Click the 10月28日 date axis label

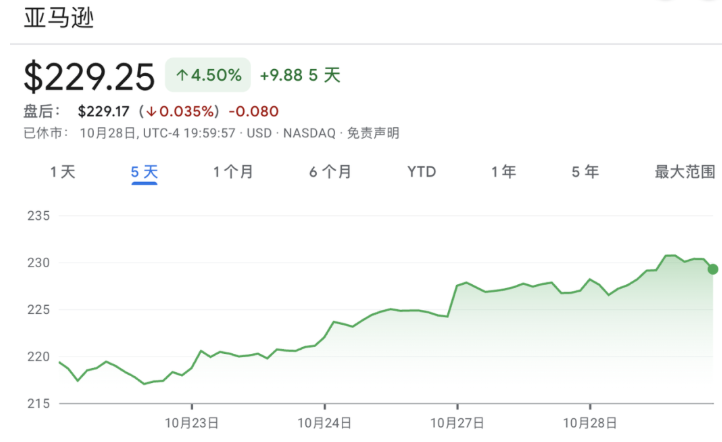(x=590, y=423)
